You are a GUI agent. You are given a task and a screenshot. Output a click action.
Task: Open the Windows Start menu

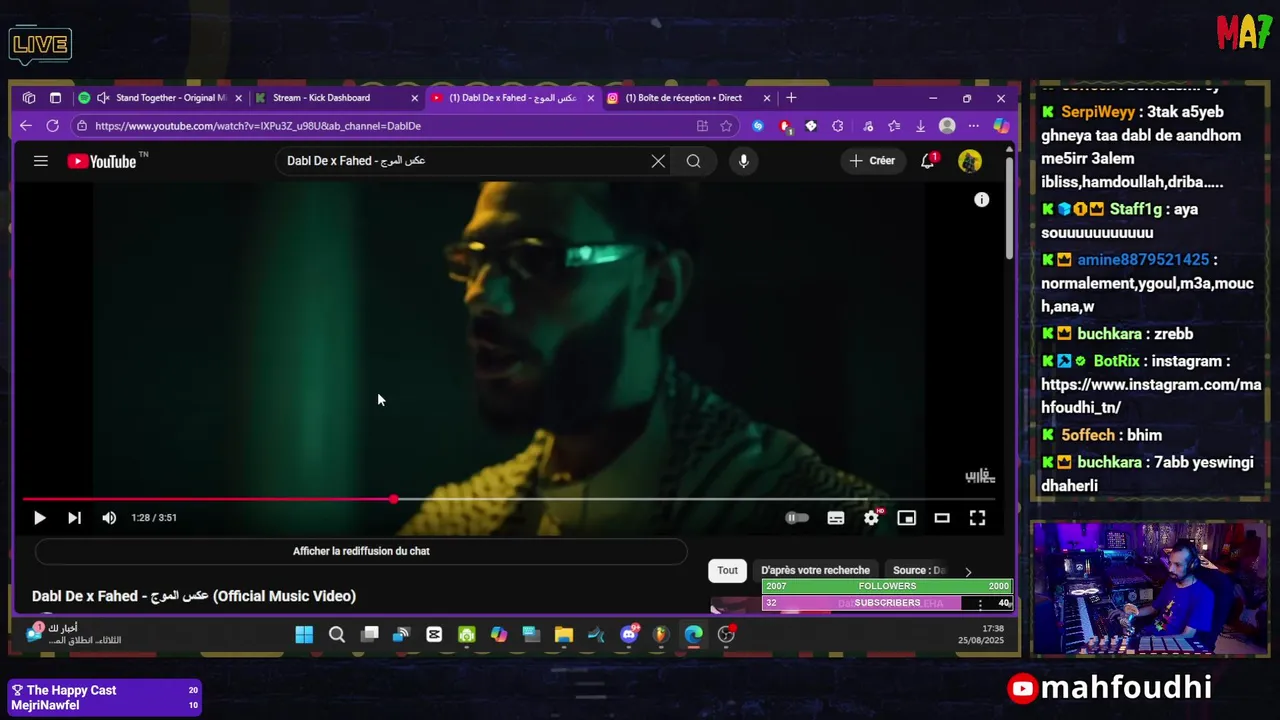coord(304,635)
